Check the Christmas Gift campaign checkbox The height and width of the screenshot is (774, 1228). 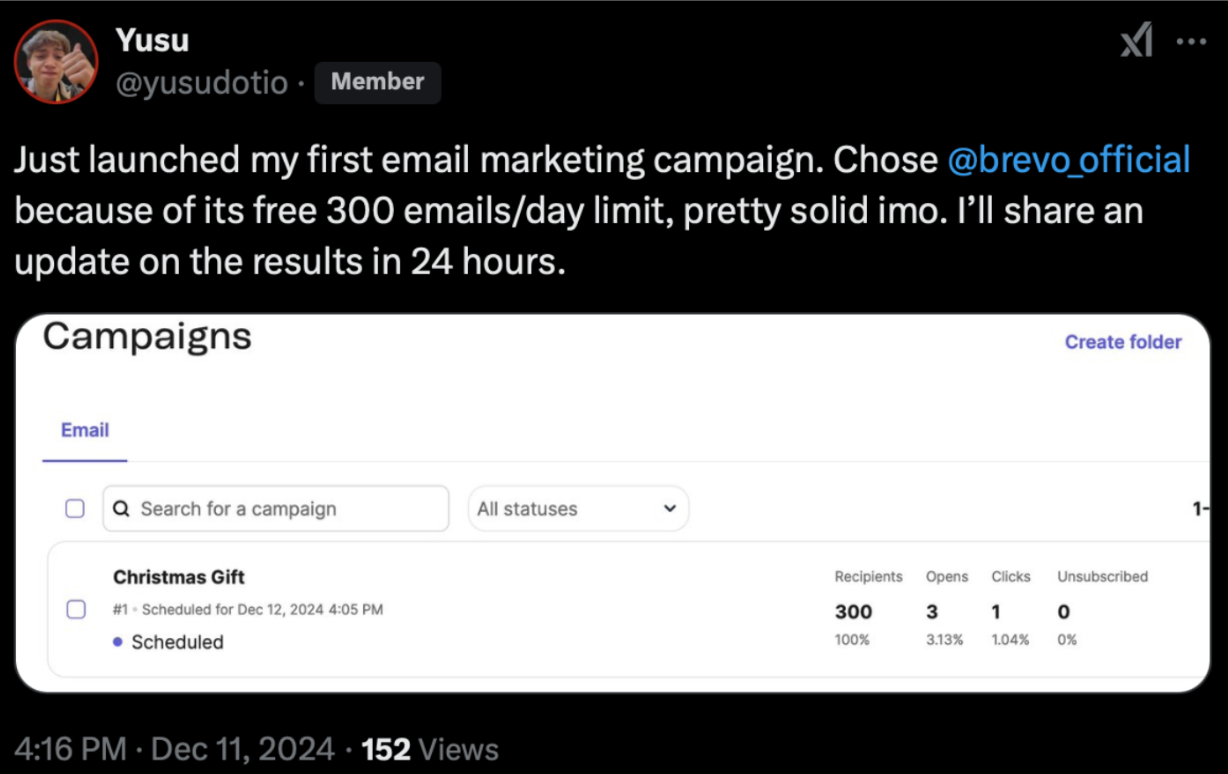click(x=75, y=609)
